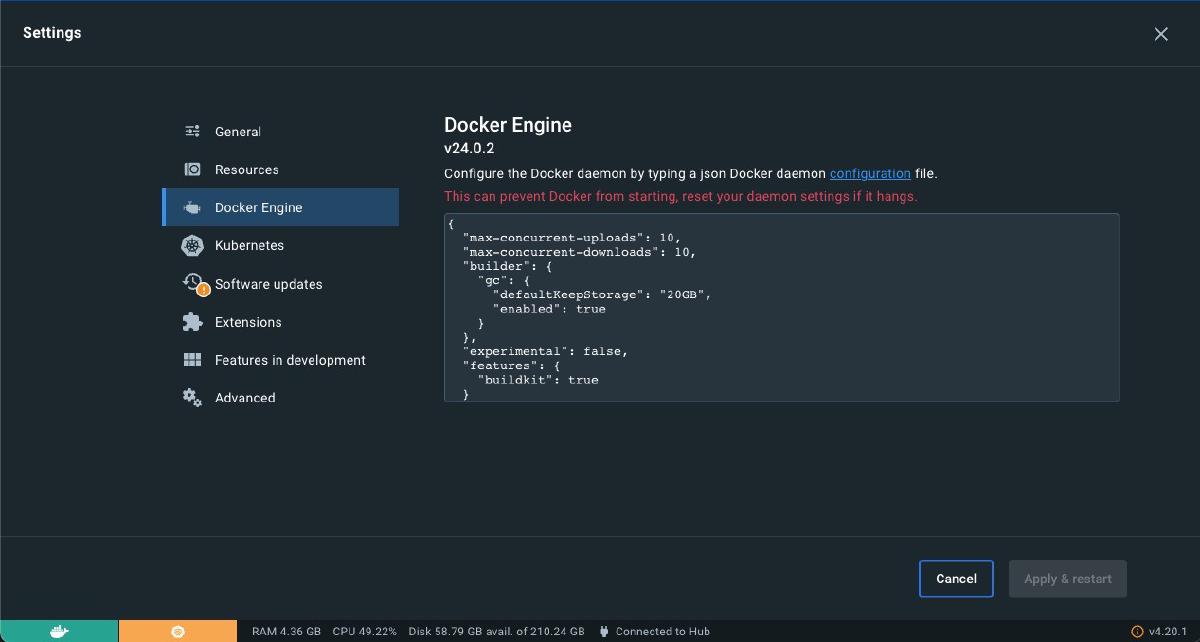Click the Resources panel icon
Screen dimensions: 1200x642
tap(192, 169)
